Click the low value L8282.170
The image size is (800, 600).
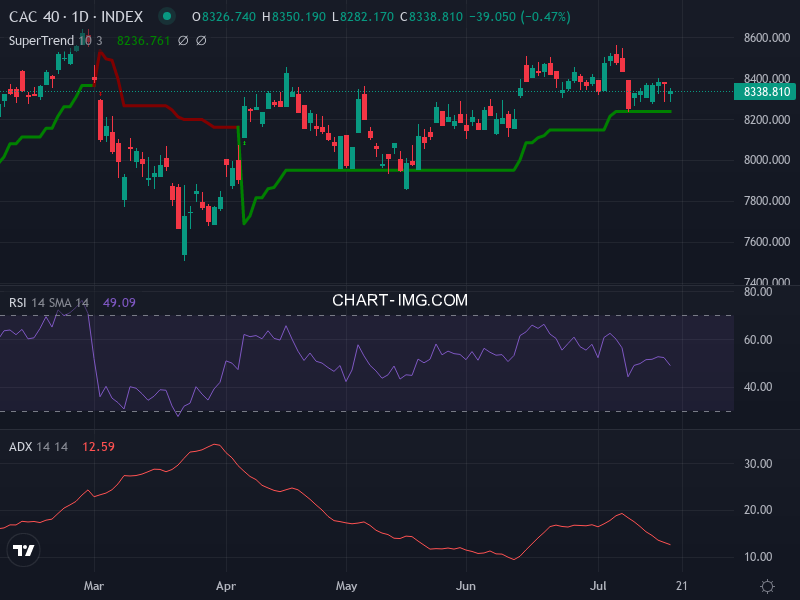(363, 17)
